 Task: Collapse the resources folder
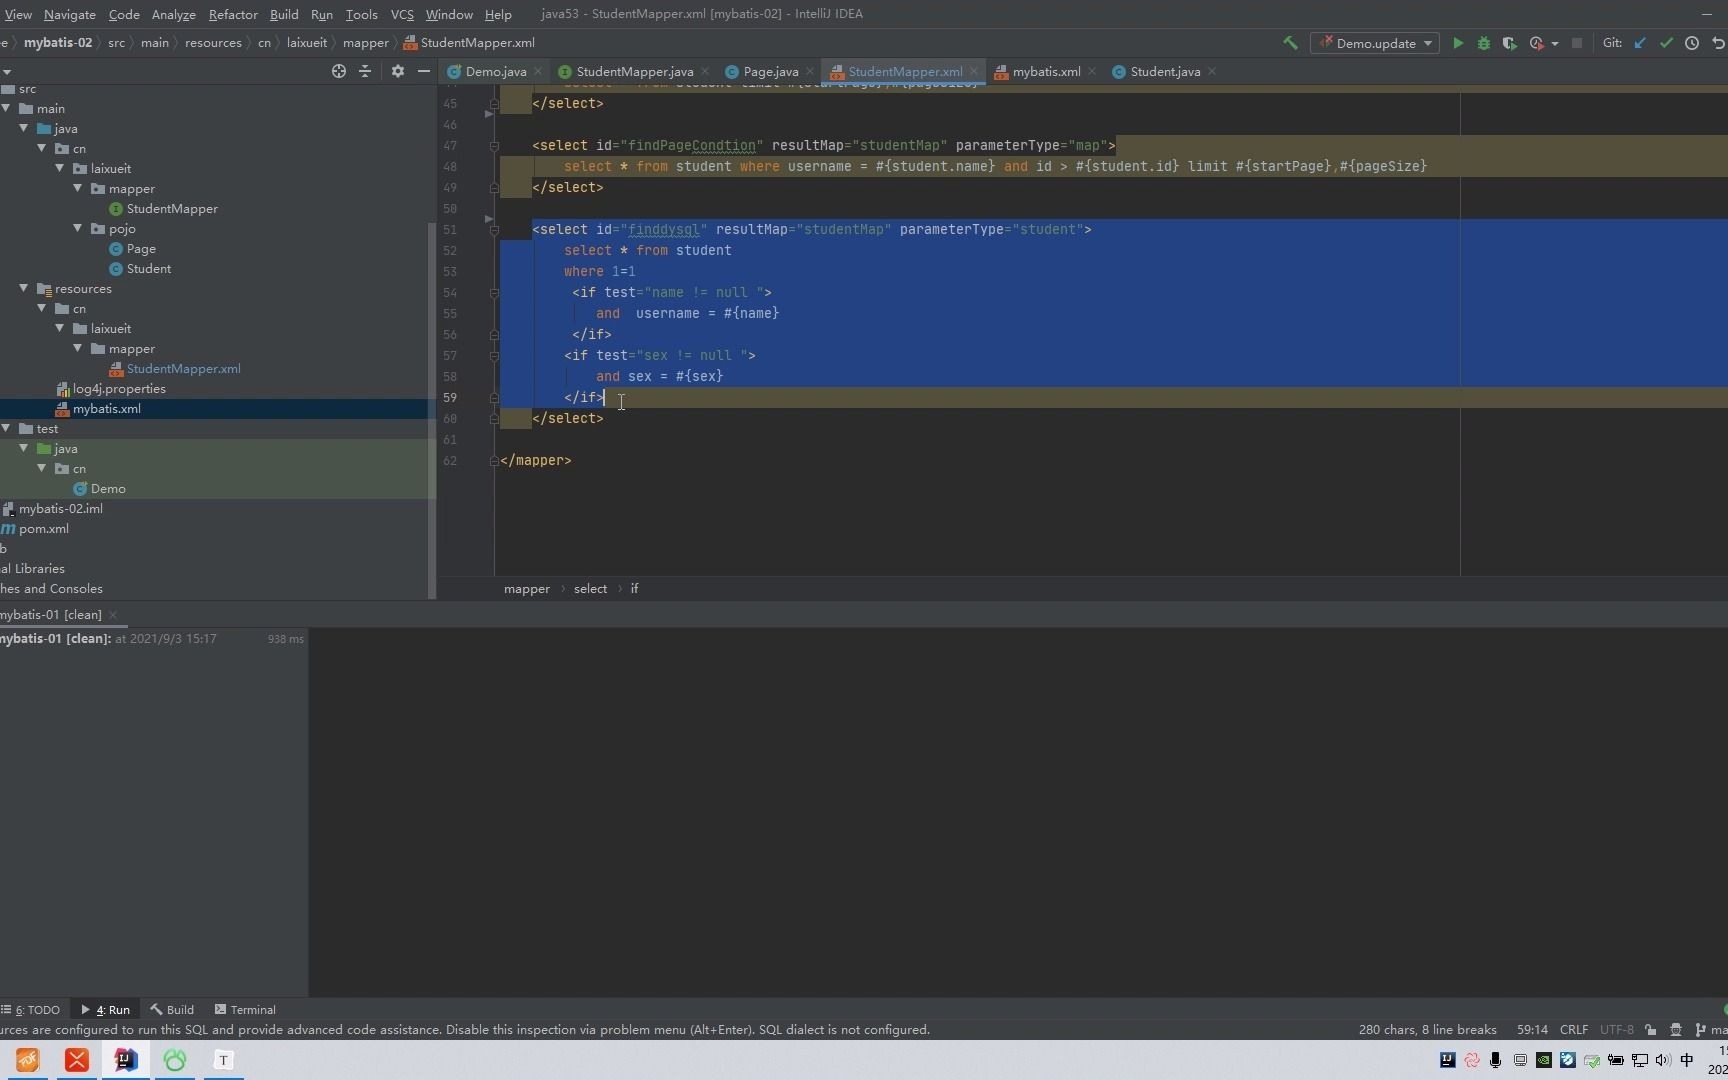(24, 288)
